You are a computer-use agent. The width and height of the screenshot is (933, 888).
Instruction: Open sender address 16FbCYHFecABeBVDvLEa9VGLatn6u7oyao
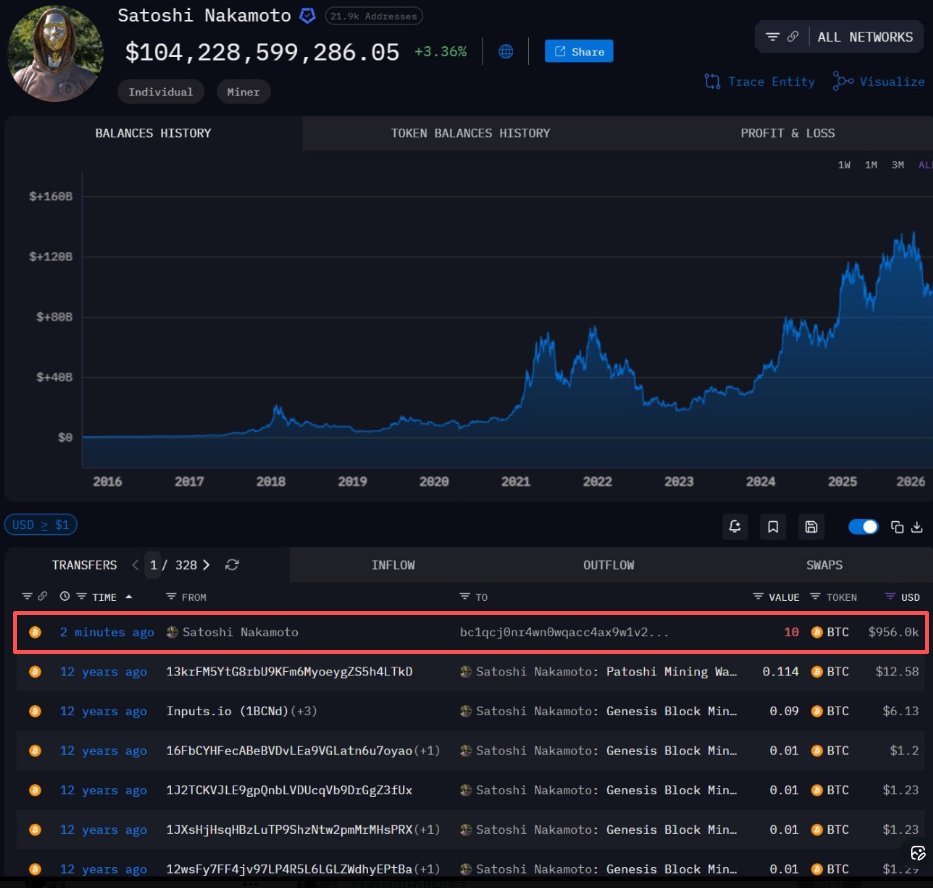click(x=289, y=751)
